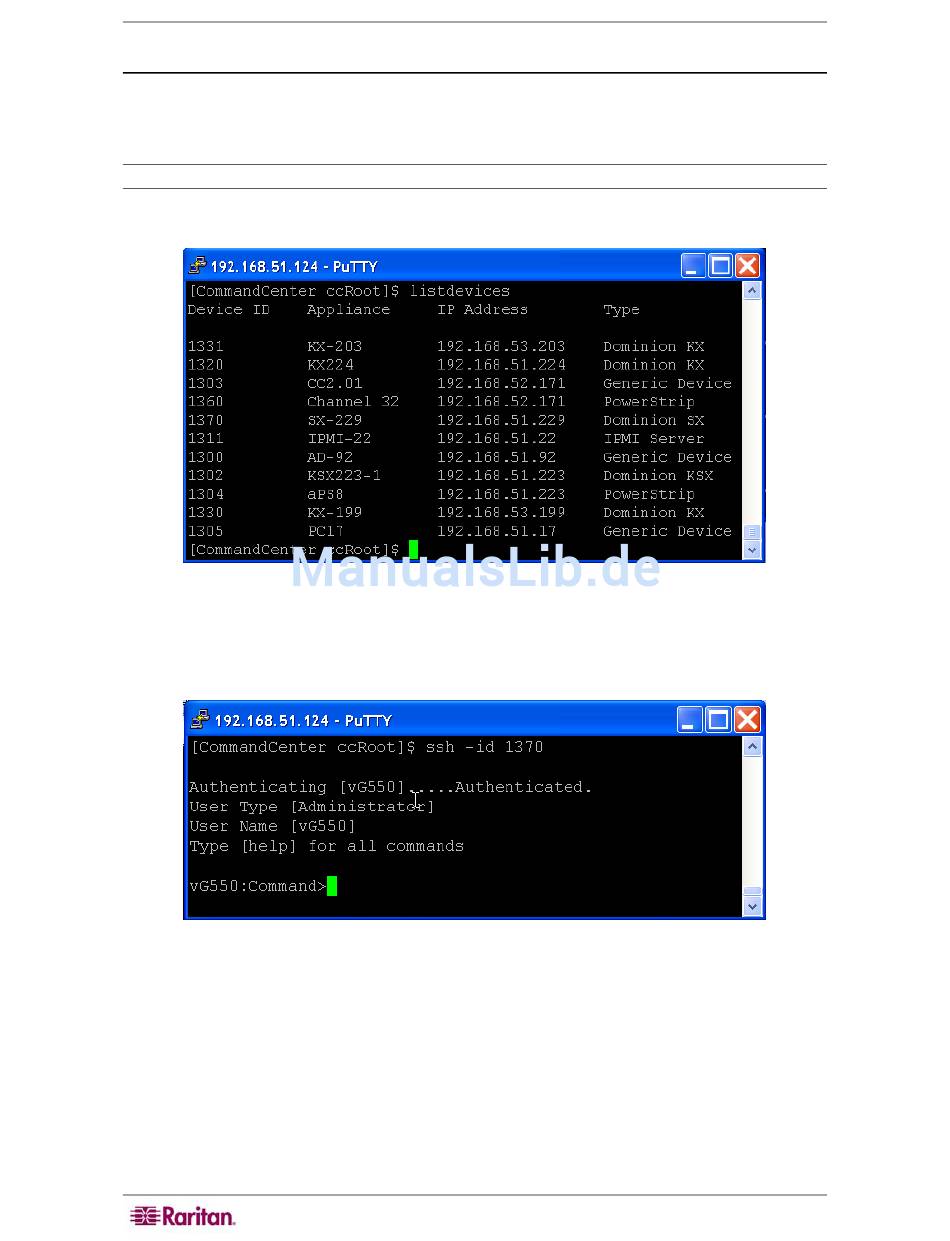Click type 'IPMI Server'
This screenshot has height=1241, width=950.
[654, 439]
